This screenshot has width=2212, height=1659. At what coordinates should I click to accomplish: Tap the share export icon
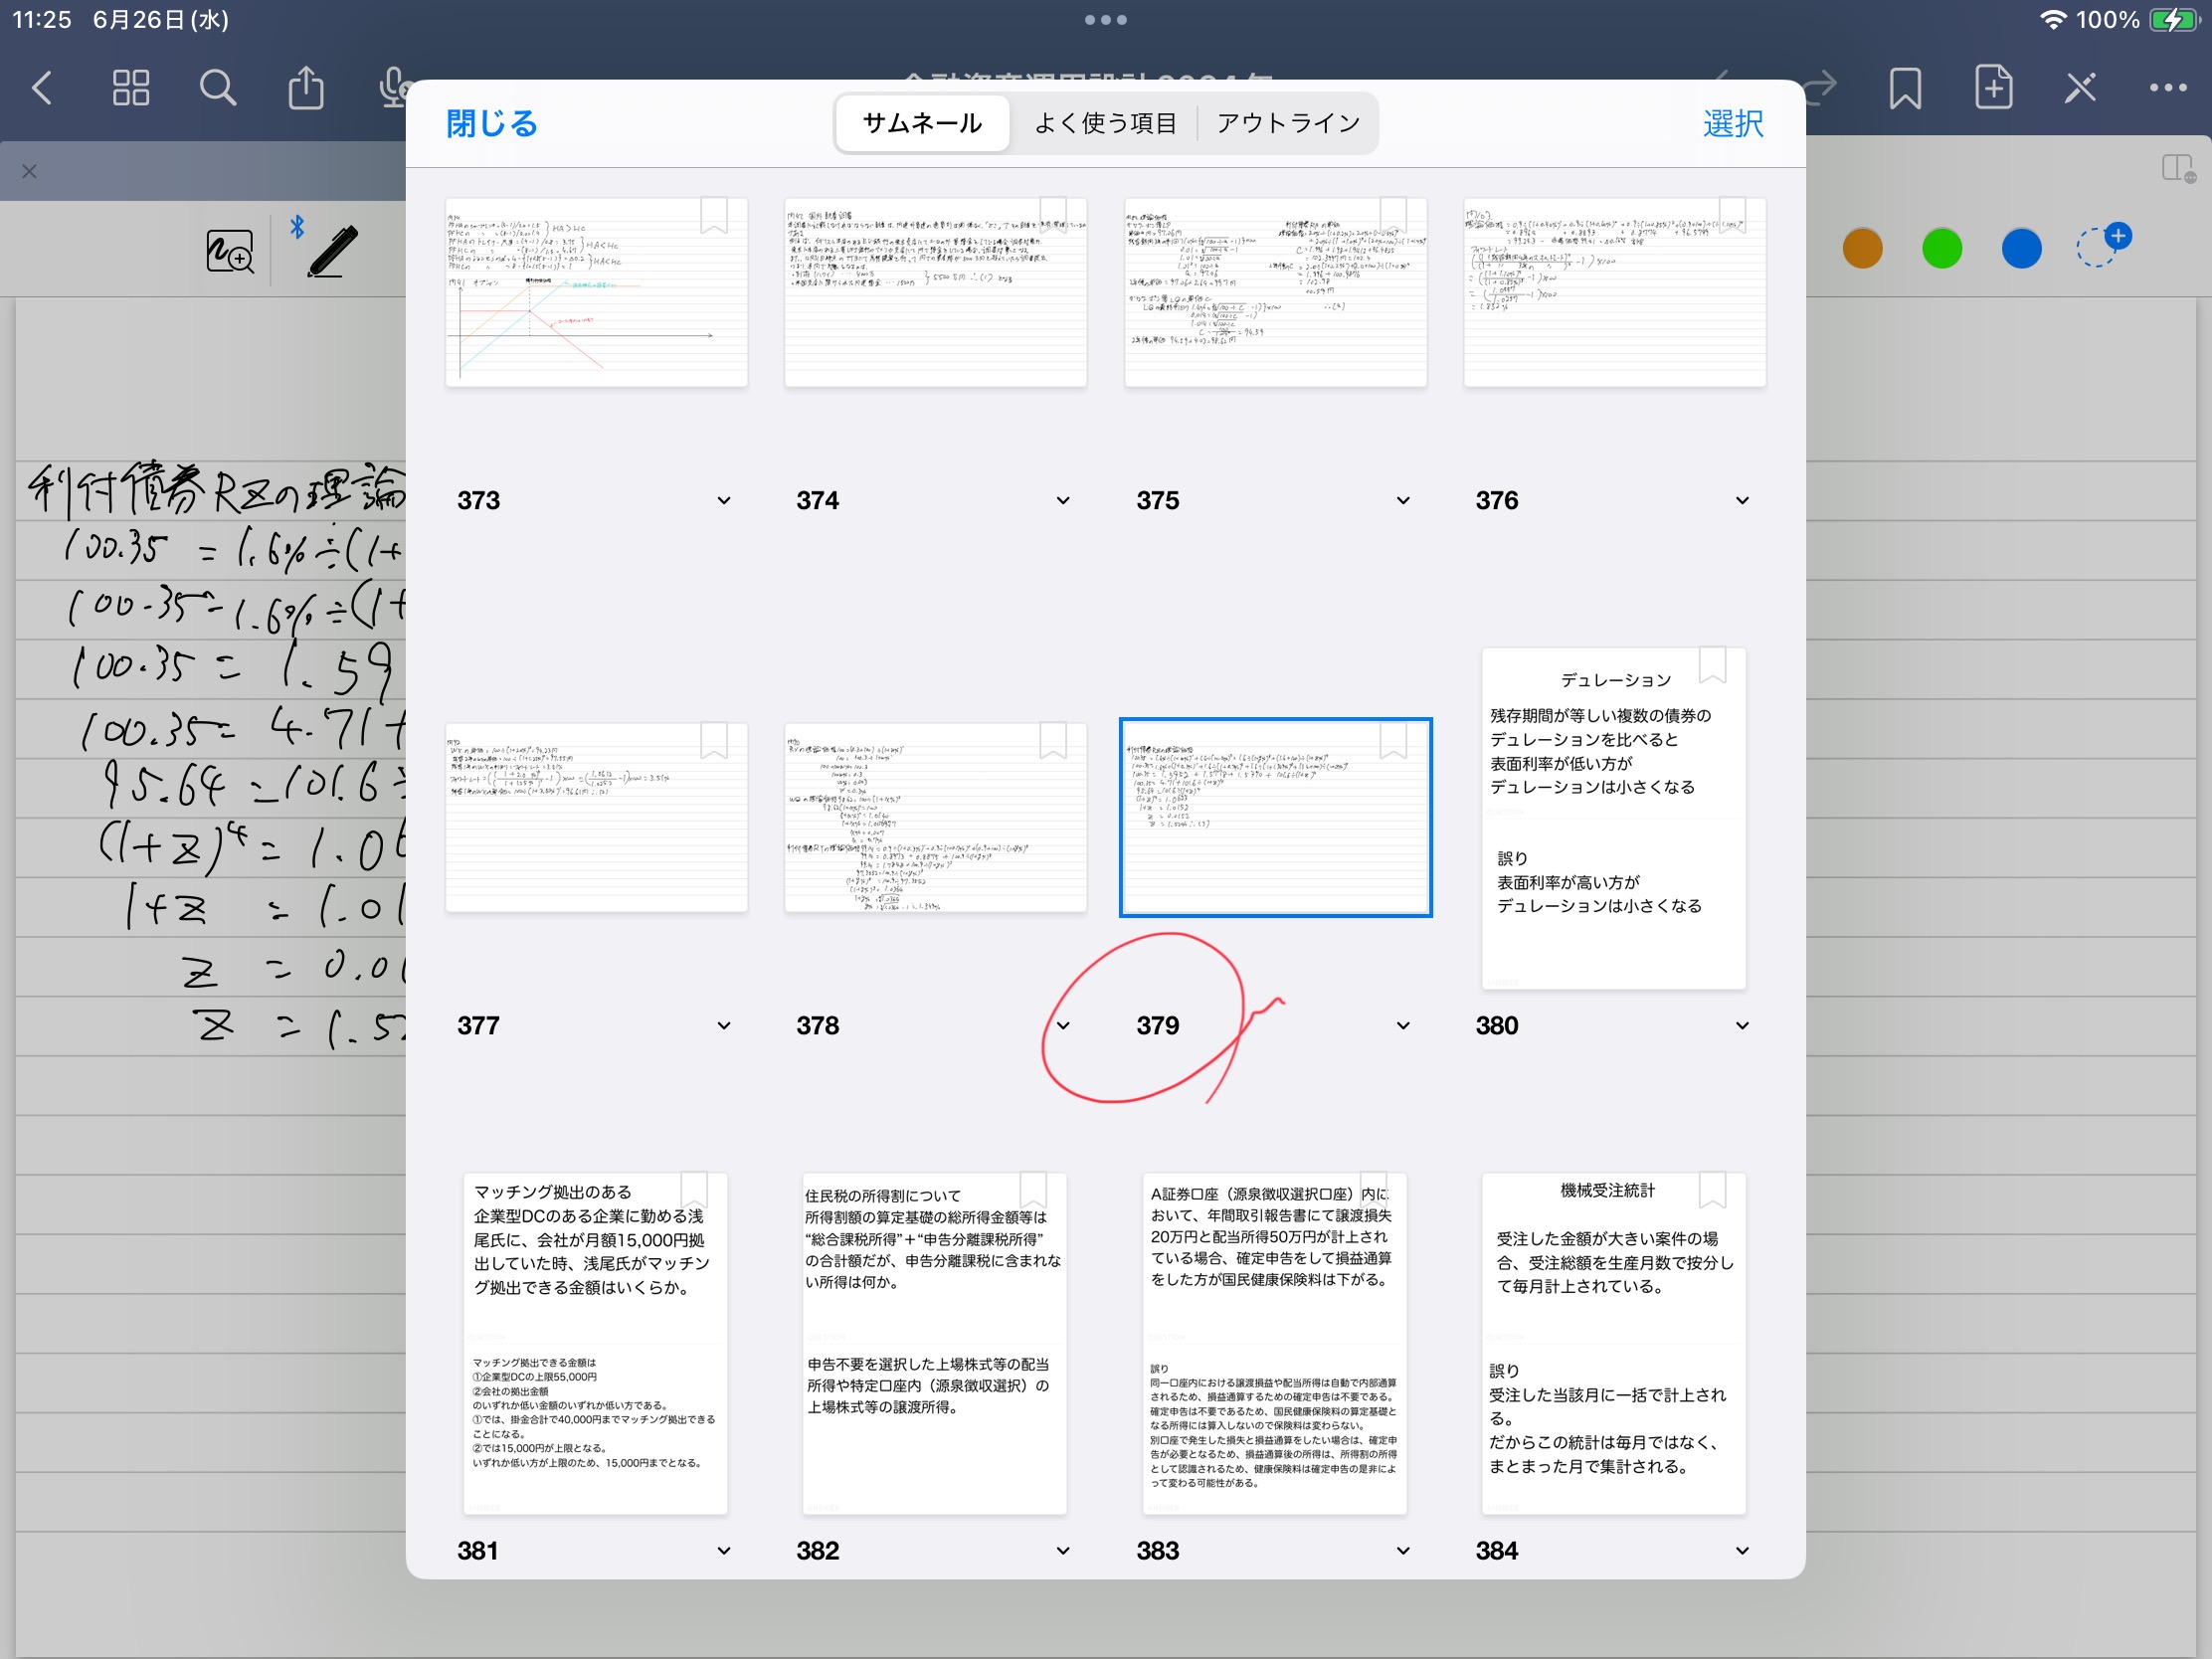coord(306,88)
